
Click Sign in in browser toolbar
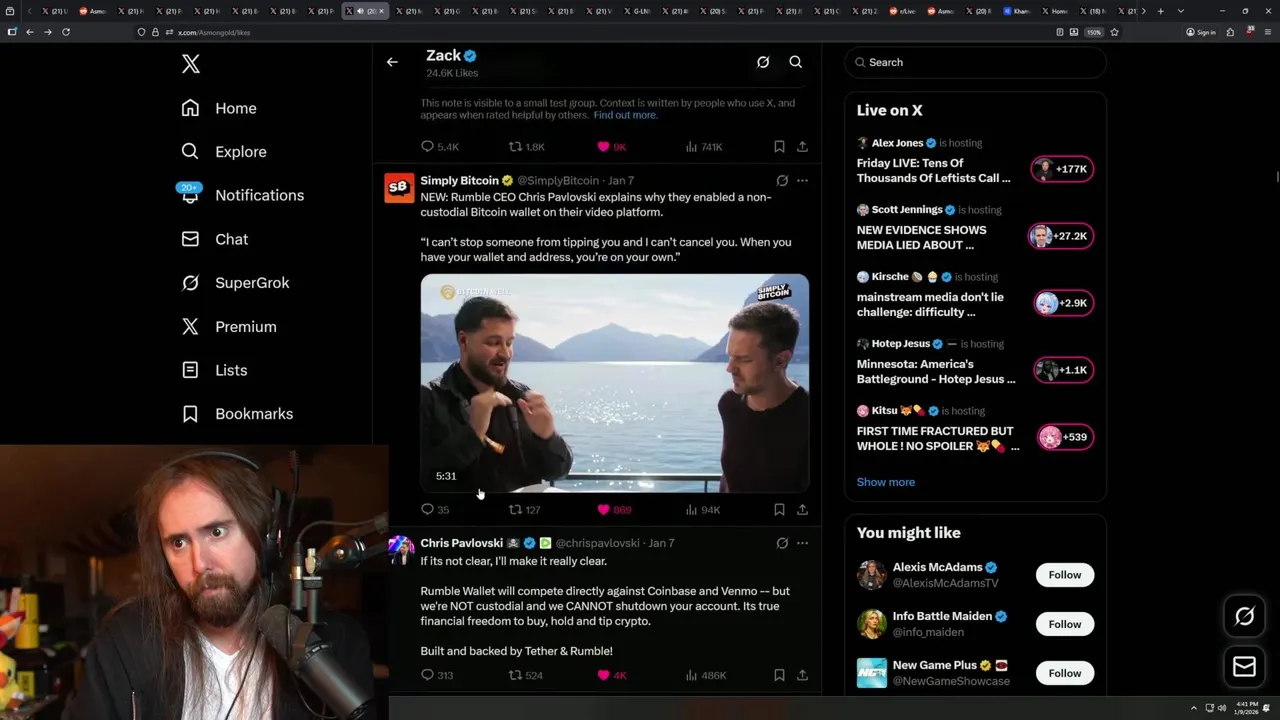tap(1201, 32)
